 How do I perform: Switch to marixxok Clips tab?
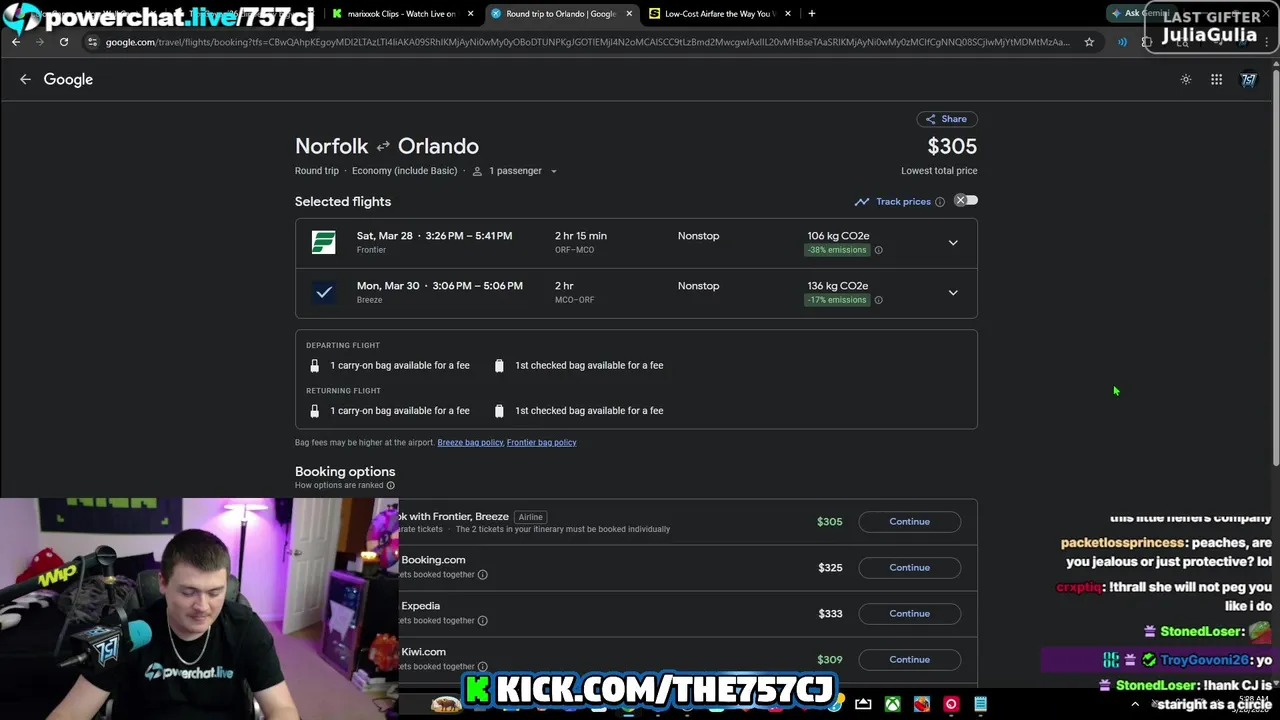tap(401, 14)
